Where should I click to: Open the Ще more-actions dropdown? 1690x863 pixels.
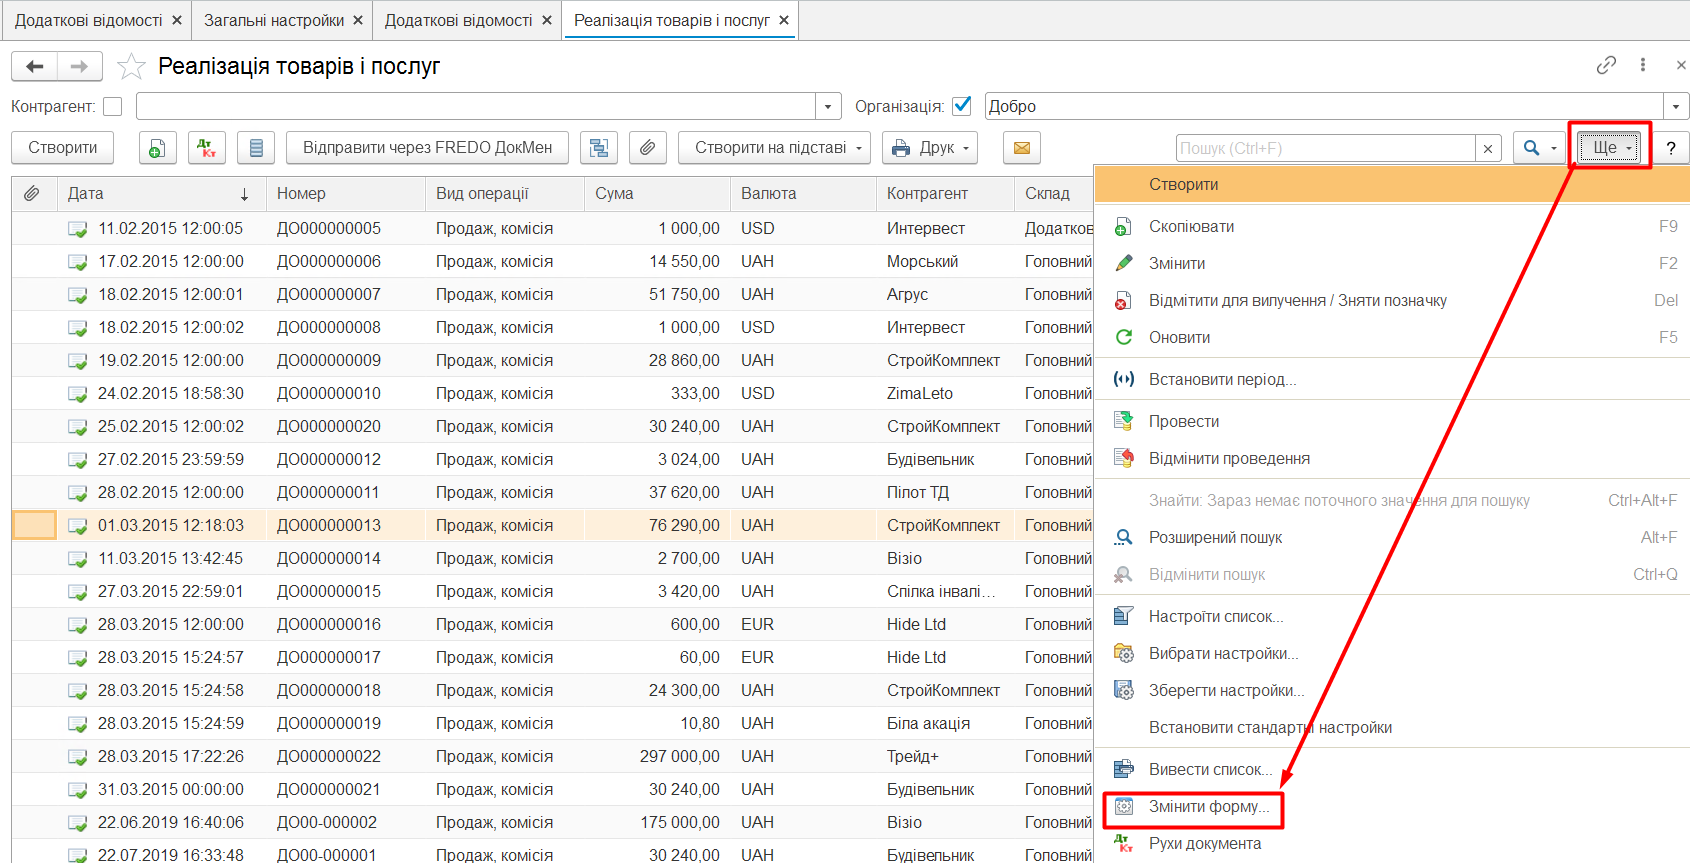coord(1609,148)
